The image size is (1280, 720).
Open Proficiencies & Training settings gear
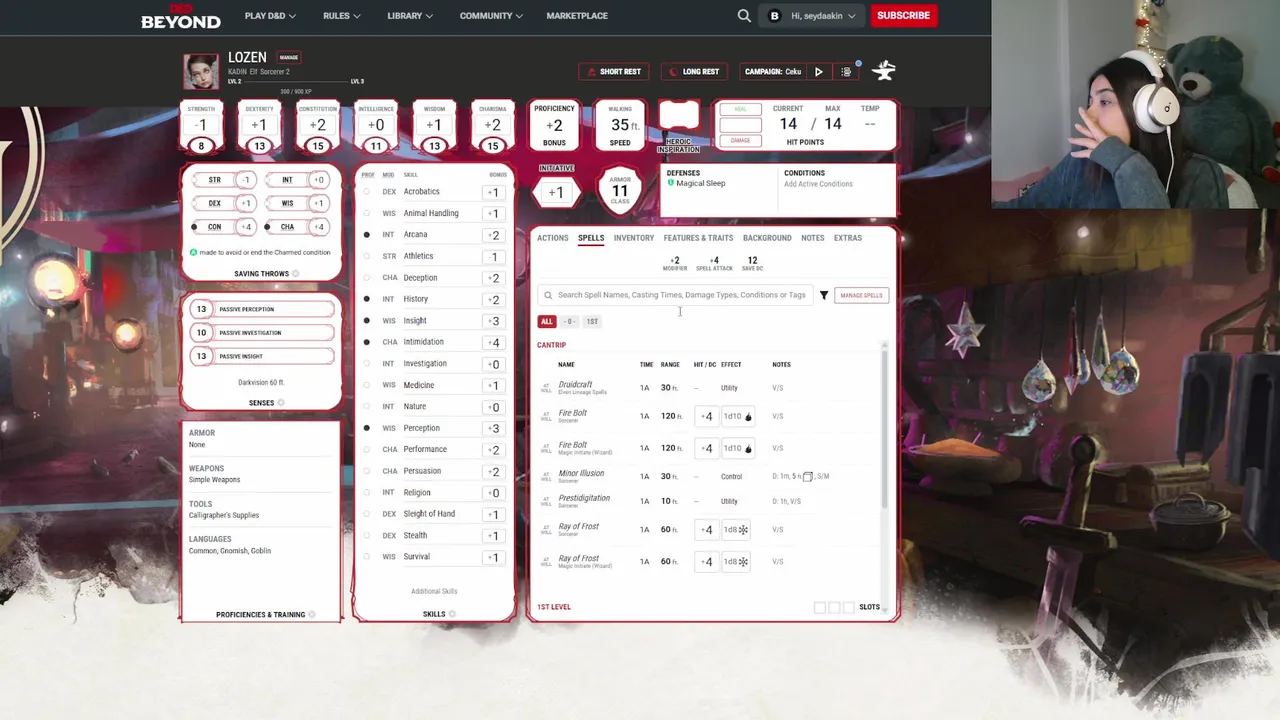312,615
